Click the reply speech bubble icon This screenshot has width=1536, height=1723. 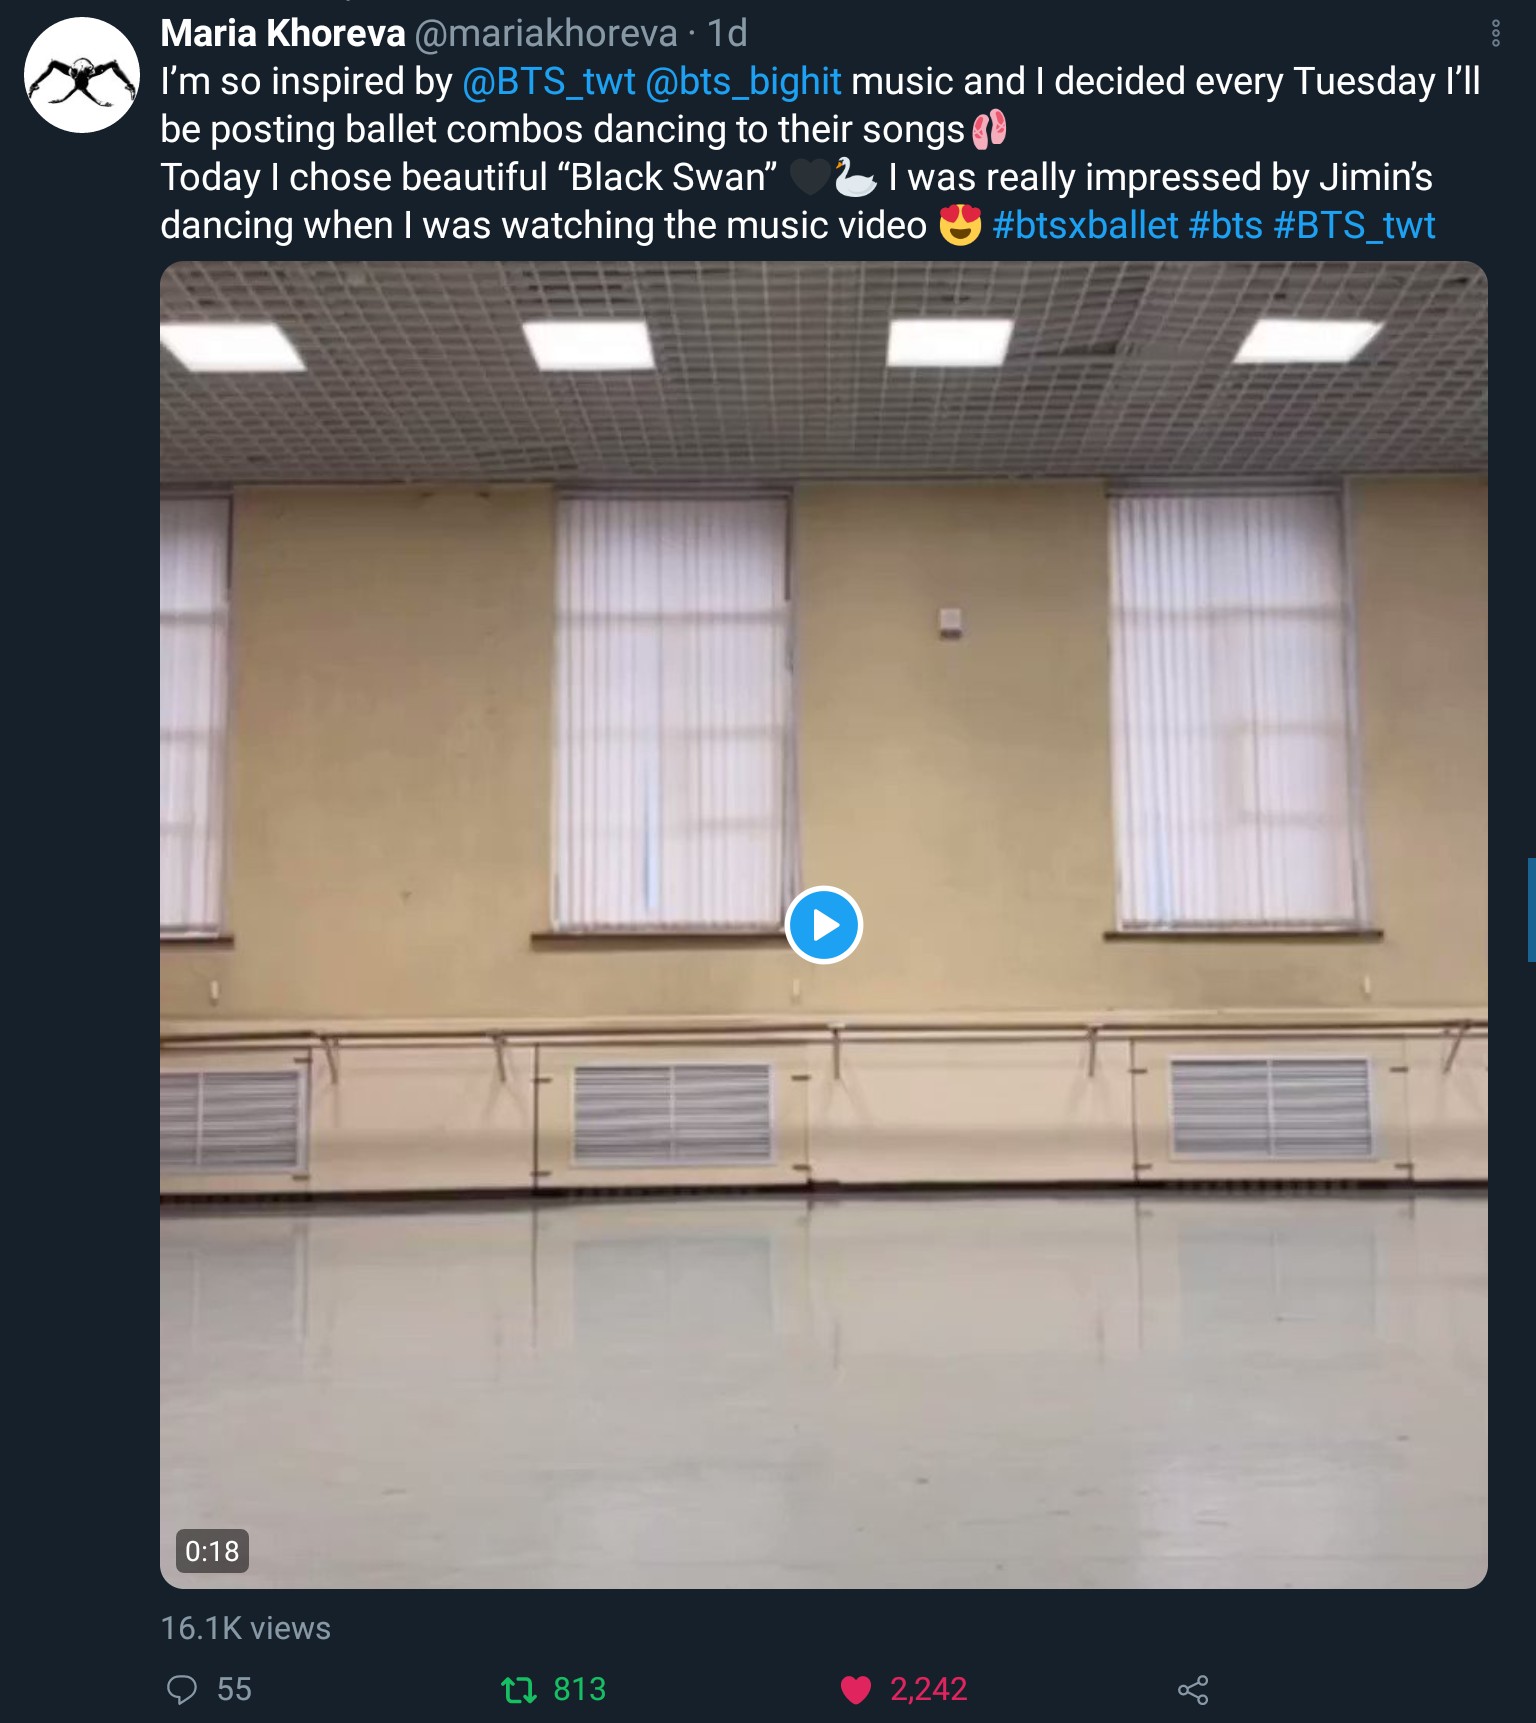coord(182,1689)
